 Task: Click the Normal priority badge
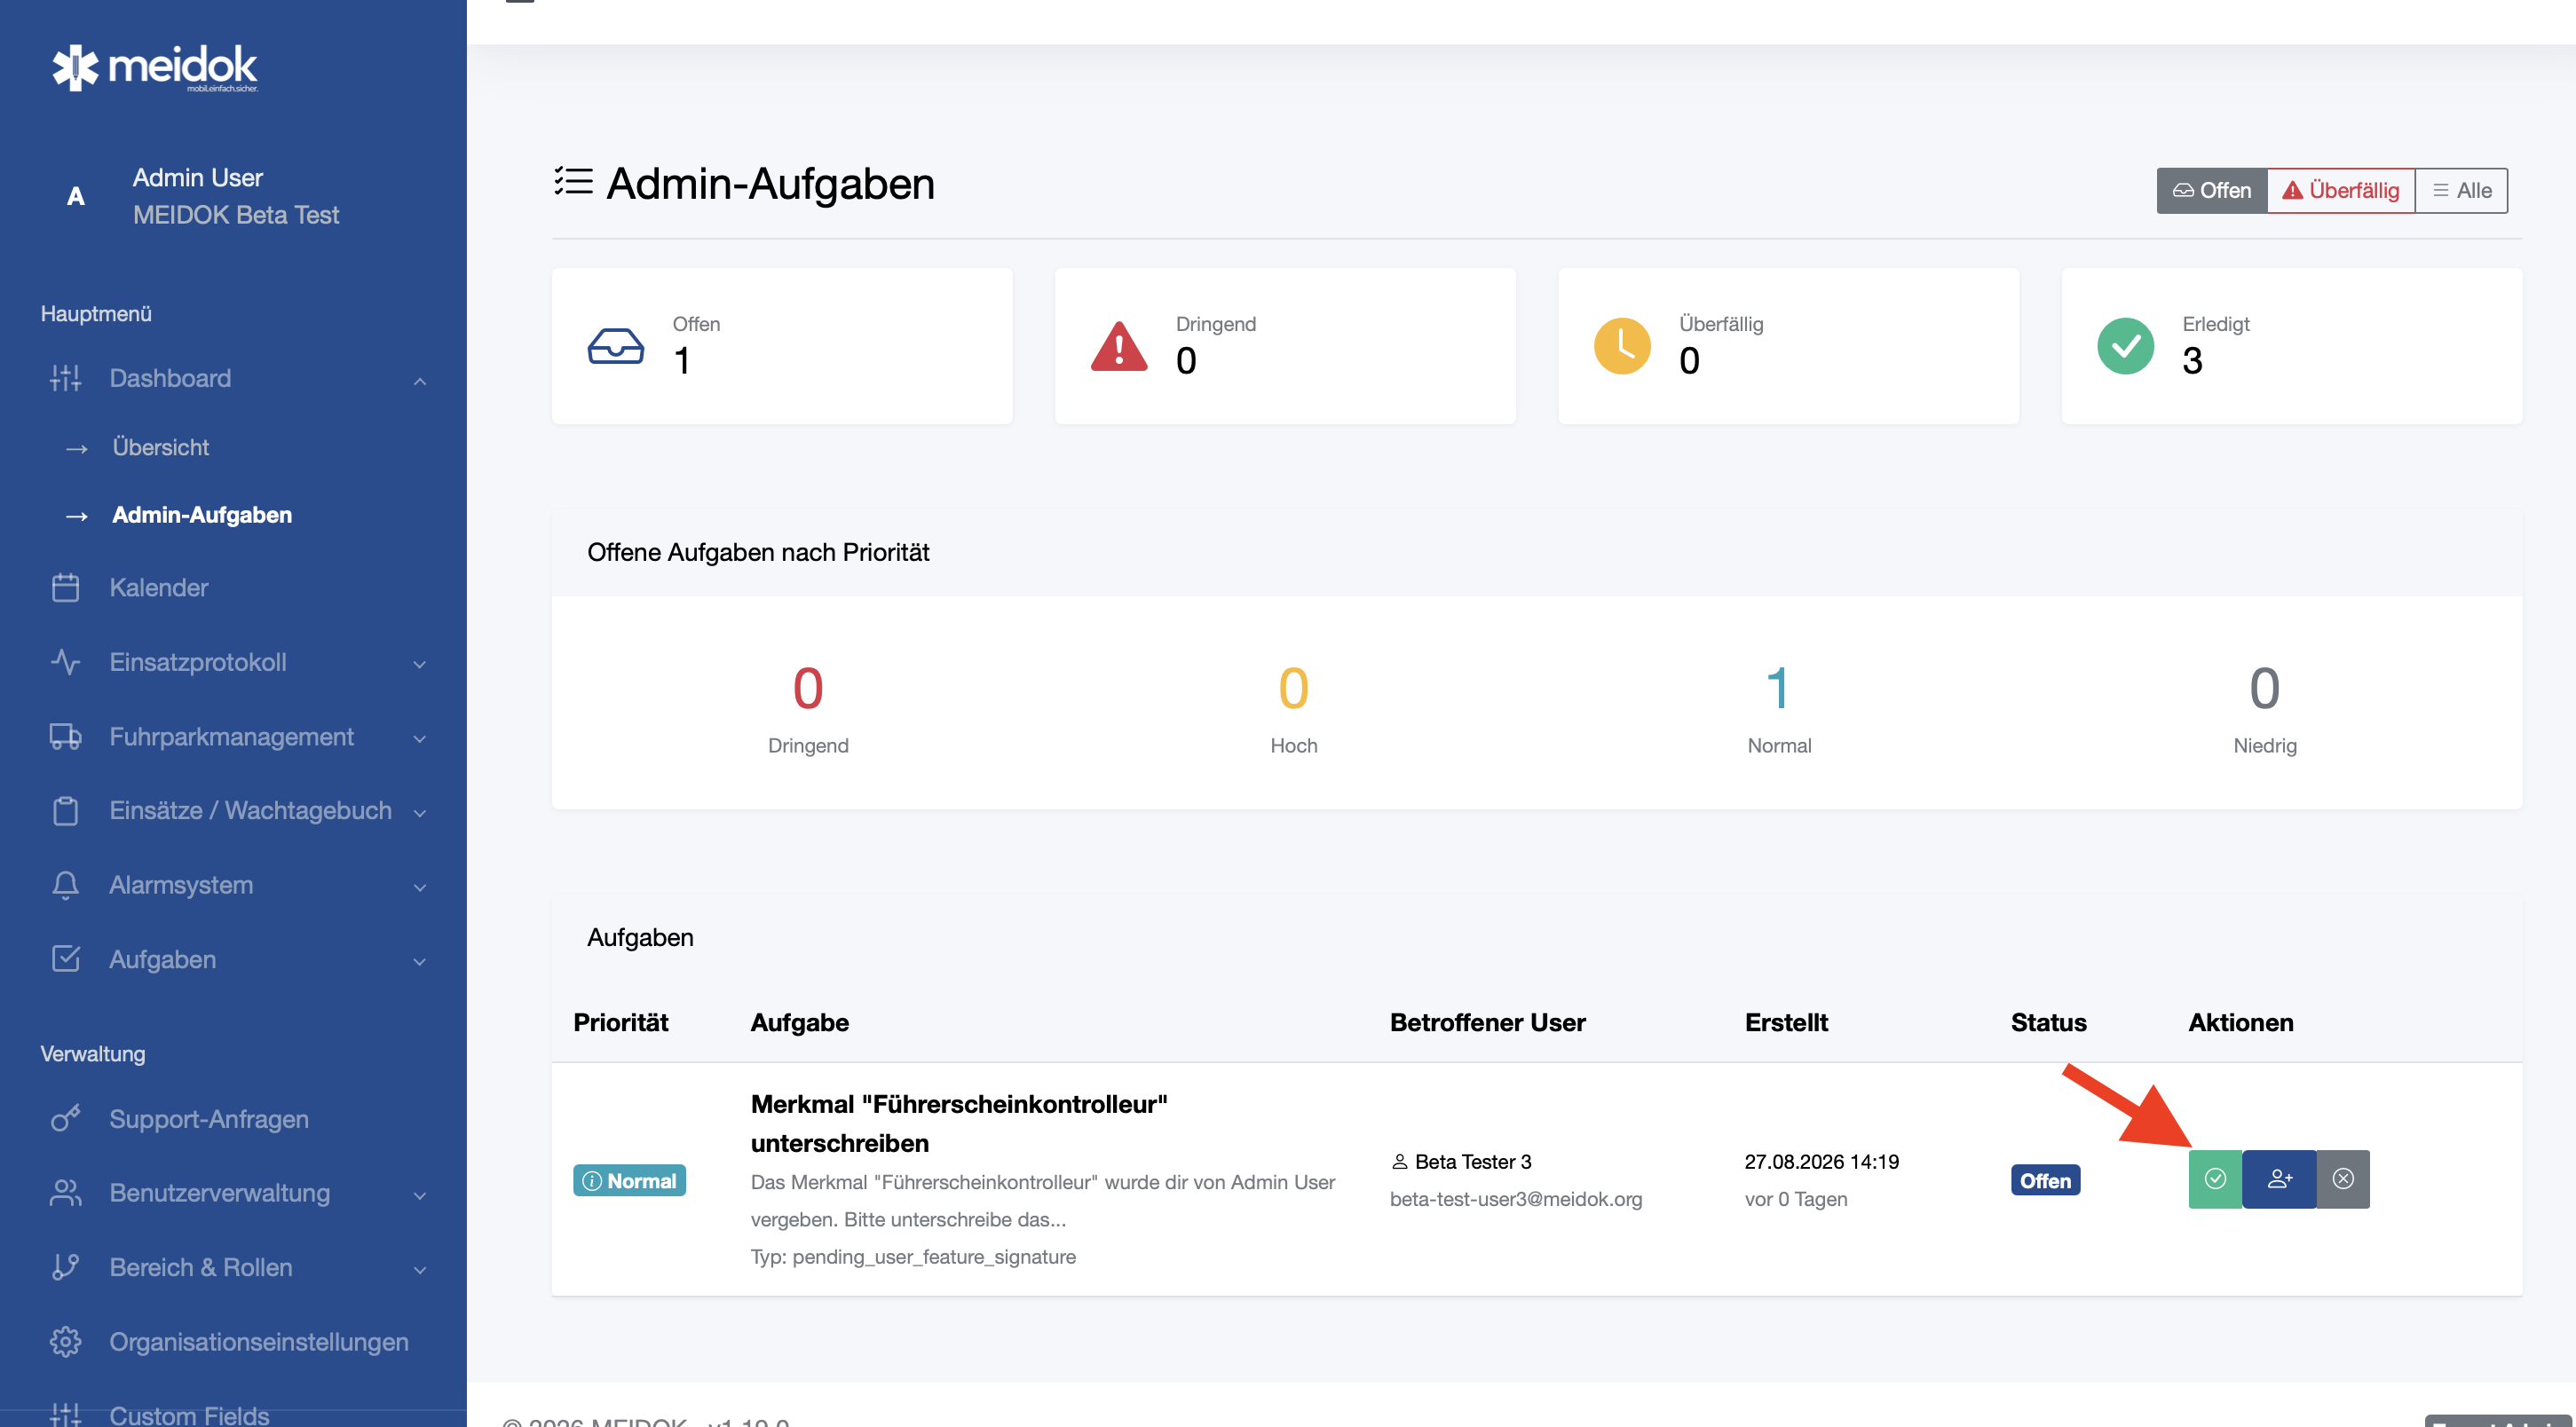629,1180
